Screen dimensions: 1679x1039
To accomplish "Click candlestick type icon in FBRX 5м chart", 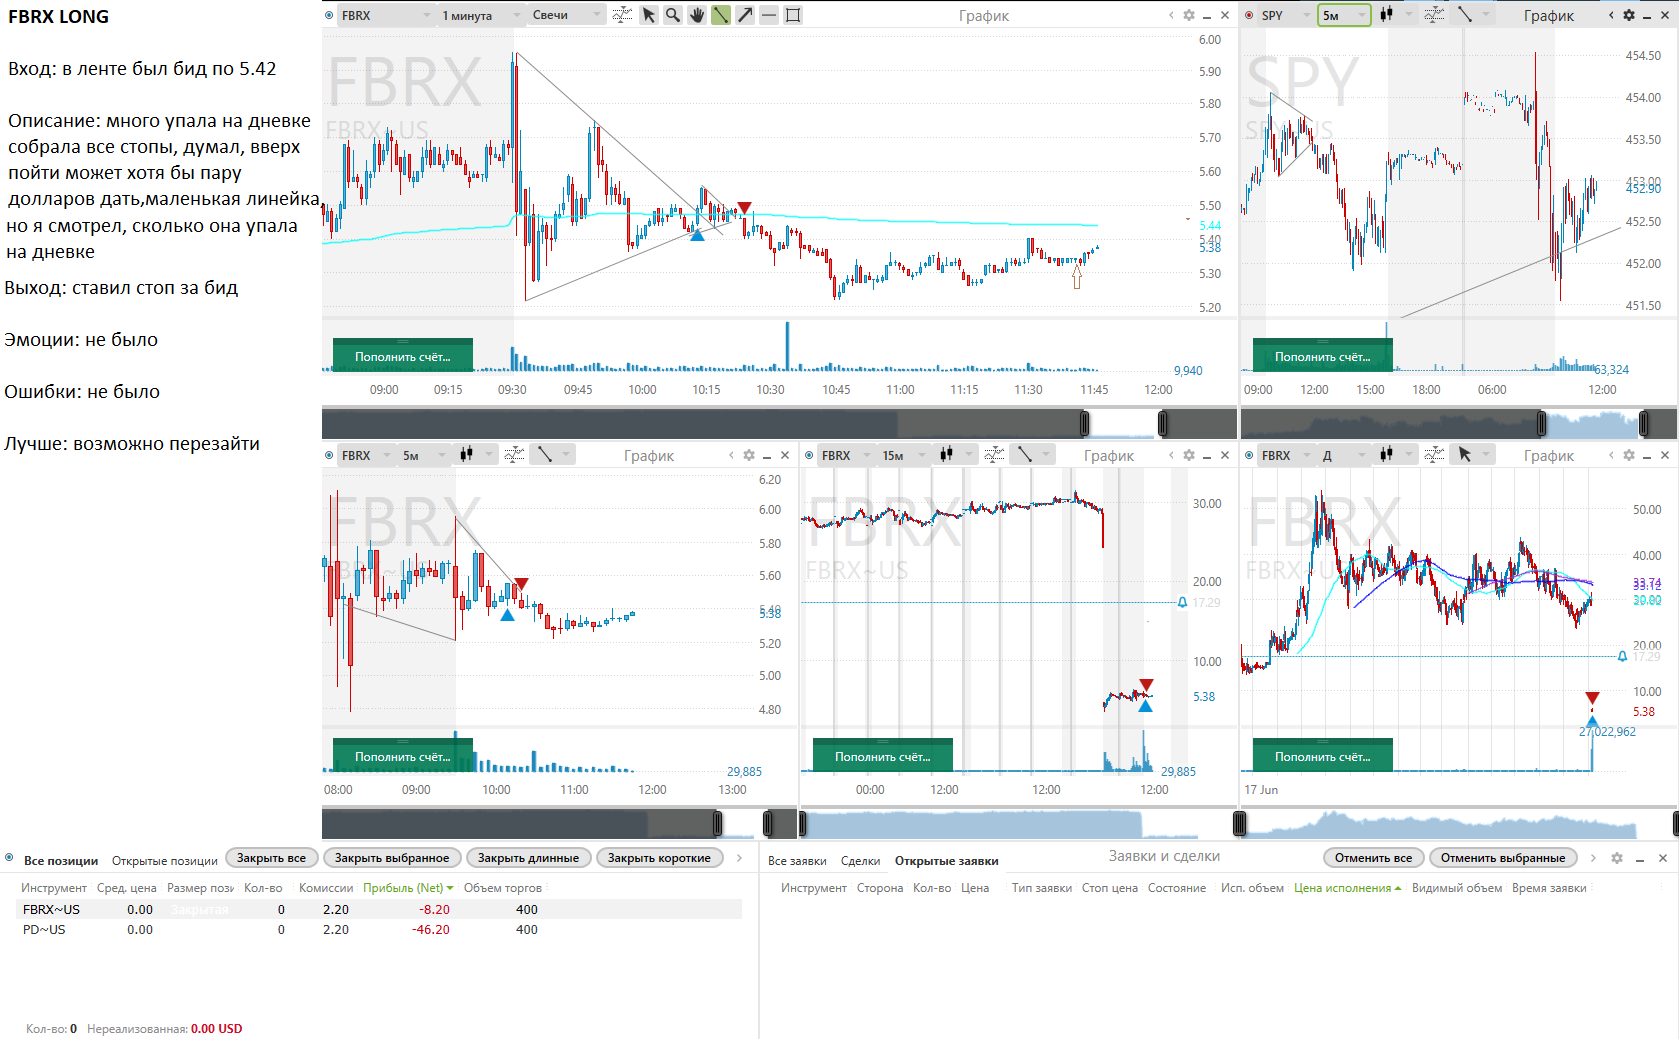I will click(467, 455).
